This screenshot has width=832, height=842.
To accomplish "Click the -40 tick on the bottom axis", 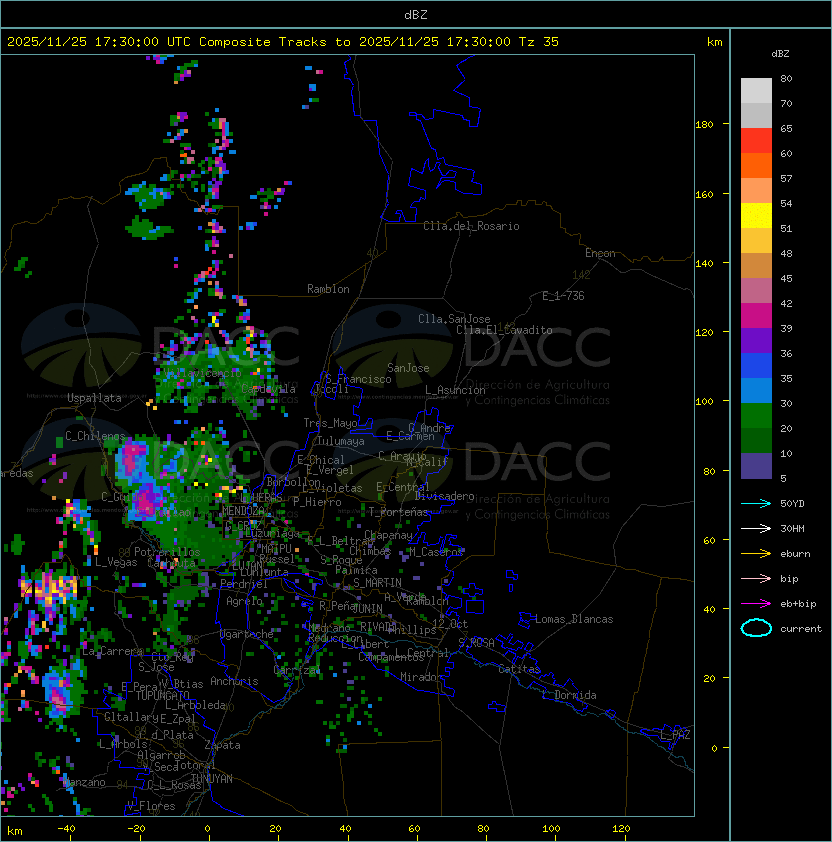I will [66, 829].
